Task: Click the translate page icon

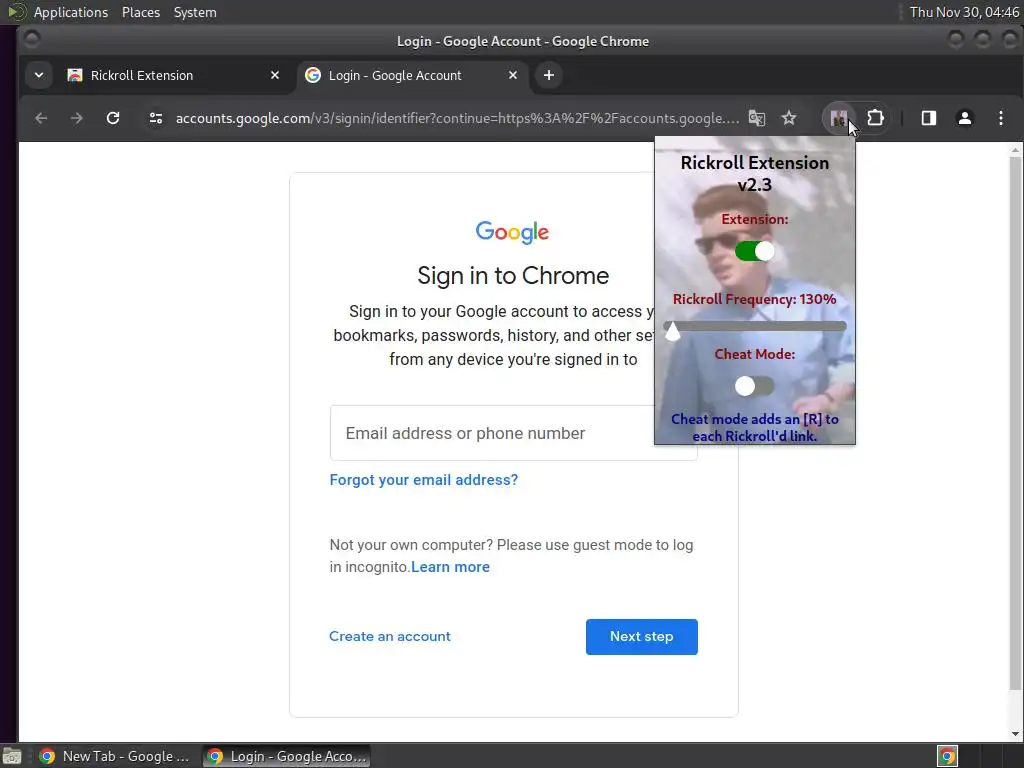Action: (757, 118)
